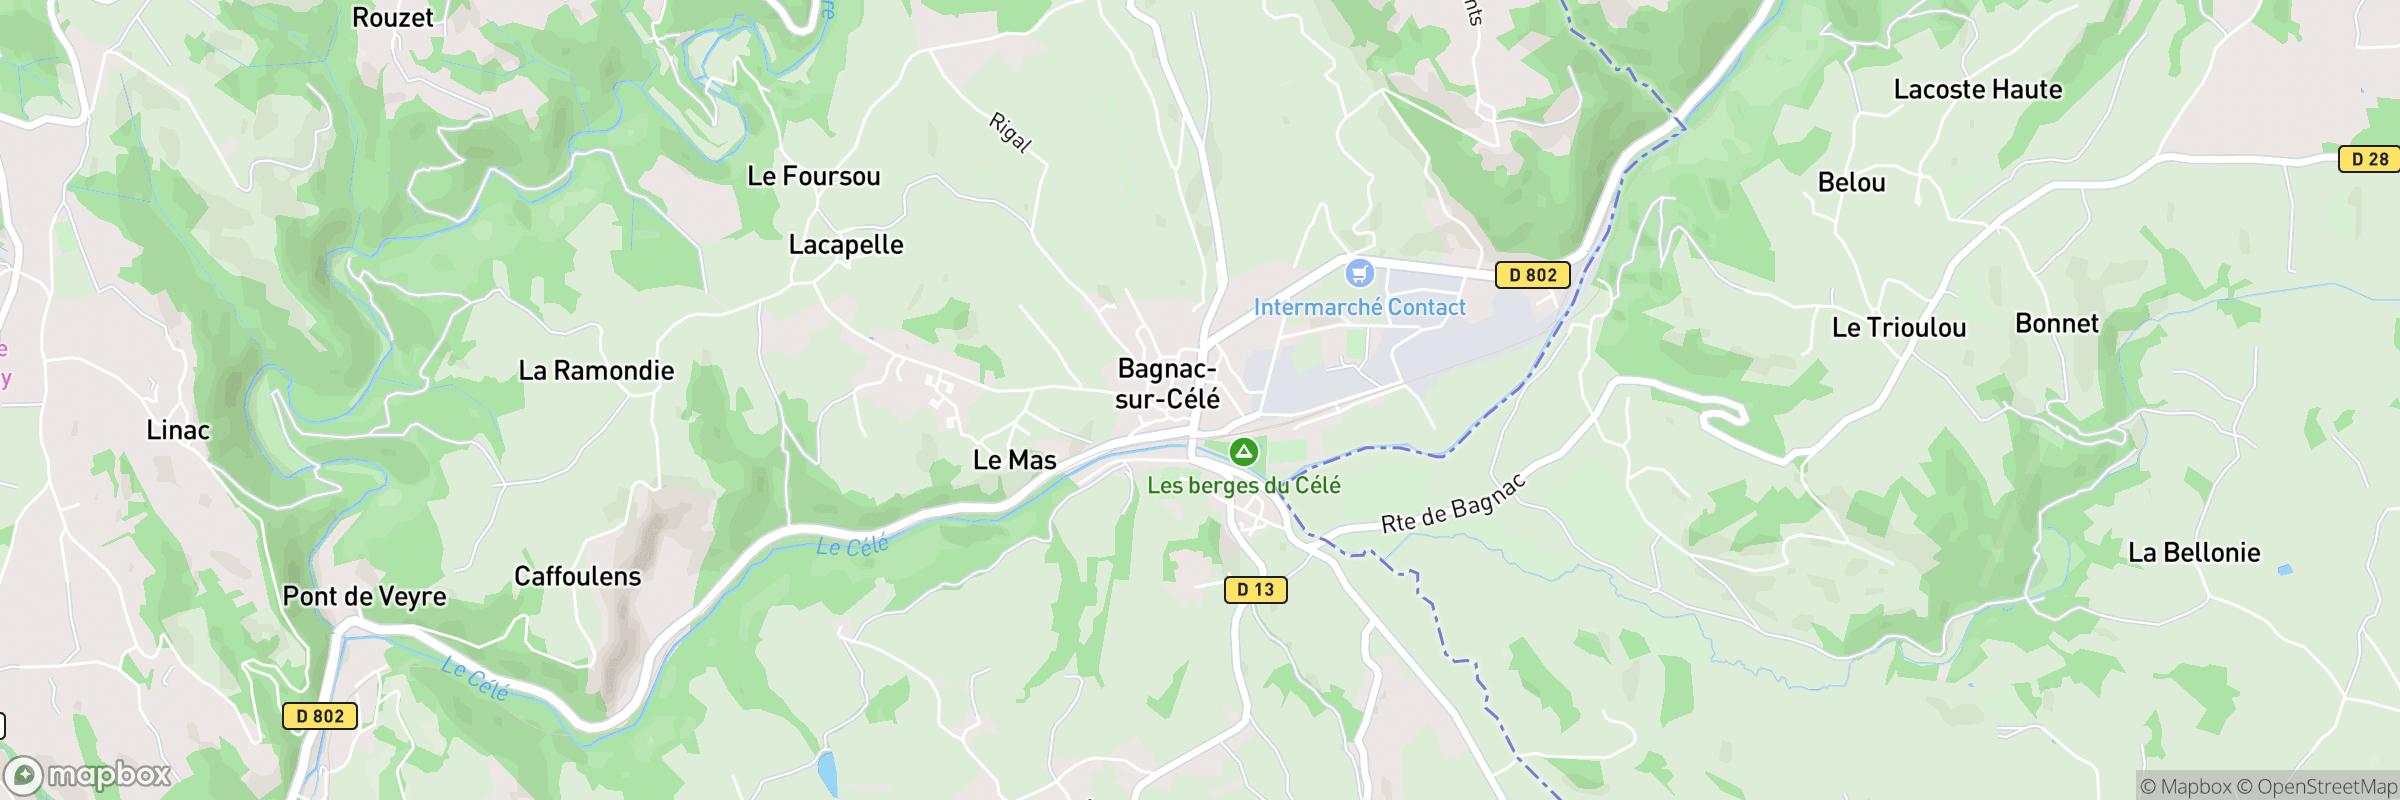Click the green campsite triangle icon
The width and height of the screenshot is (2400, 800).
click(1243, 452)
